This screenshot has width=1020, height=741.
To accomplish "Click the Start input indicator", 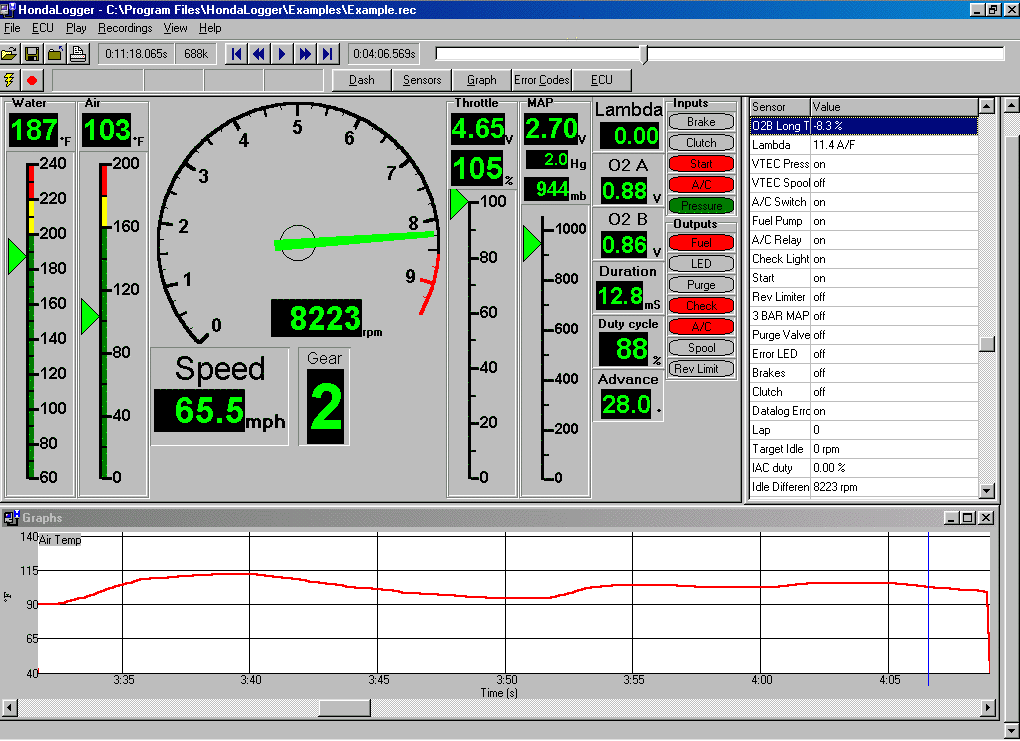I will pos(701,164).
